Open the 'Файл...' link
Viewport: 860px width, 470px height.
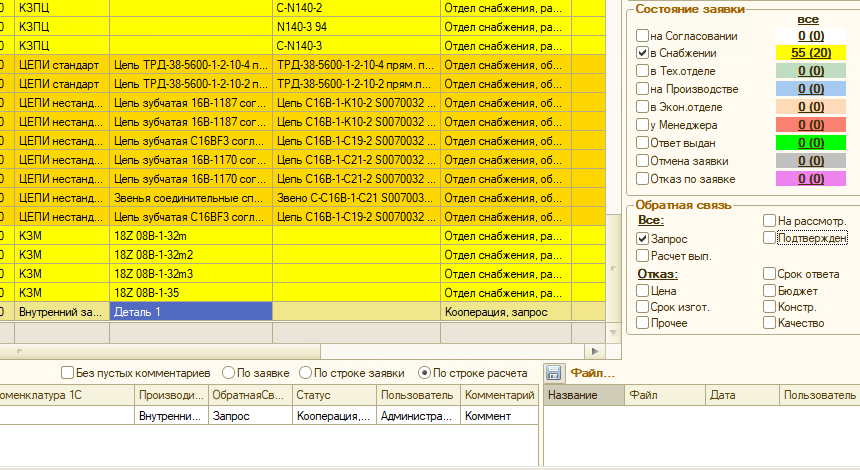click(x=592, y=373)
